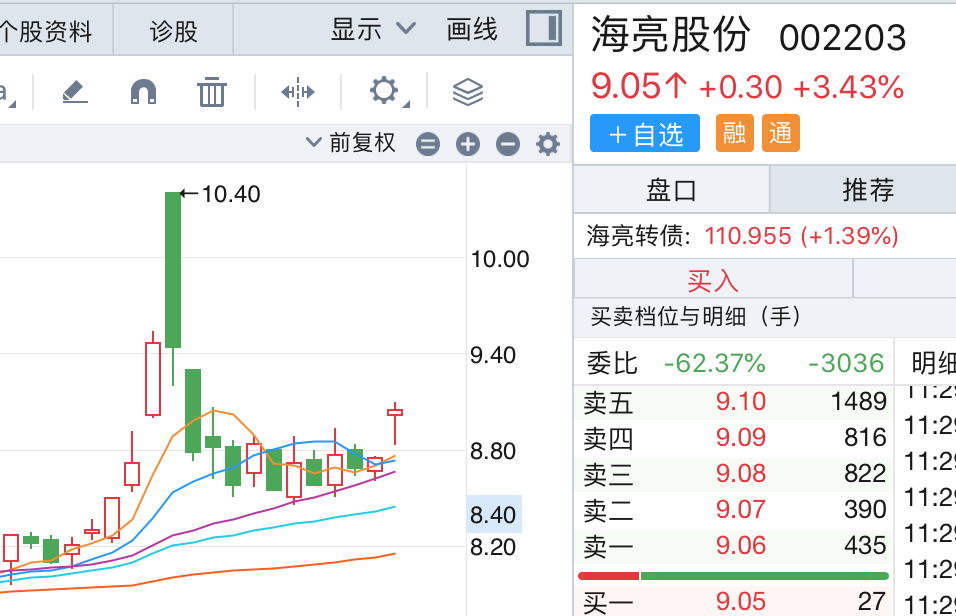The height and width of the screenshot is (616, 956).
Task: Add stock with +自选 button
Action: [x=644, y=133]
